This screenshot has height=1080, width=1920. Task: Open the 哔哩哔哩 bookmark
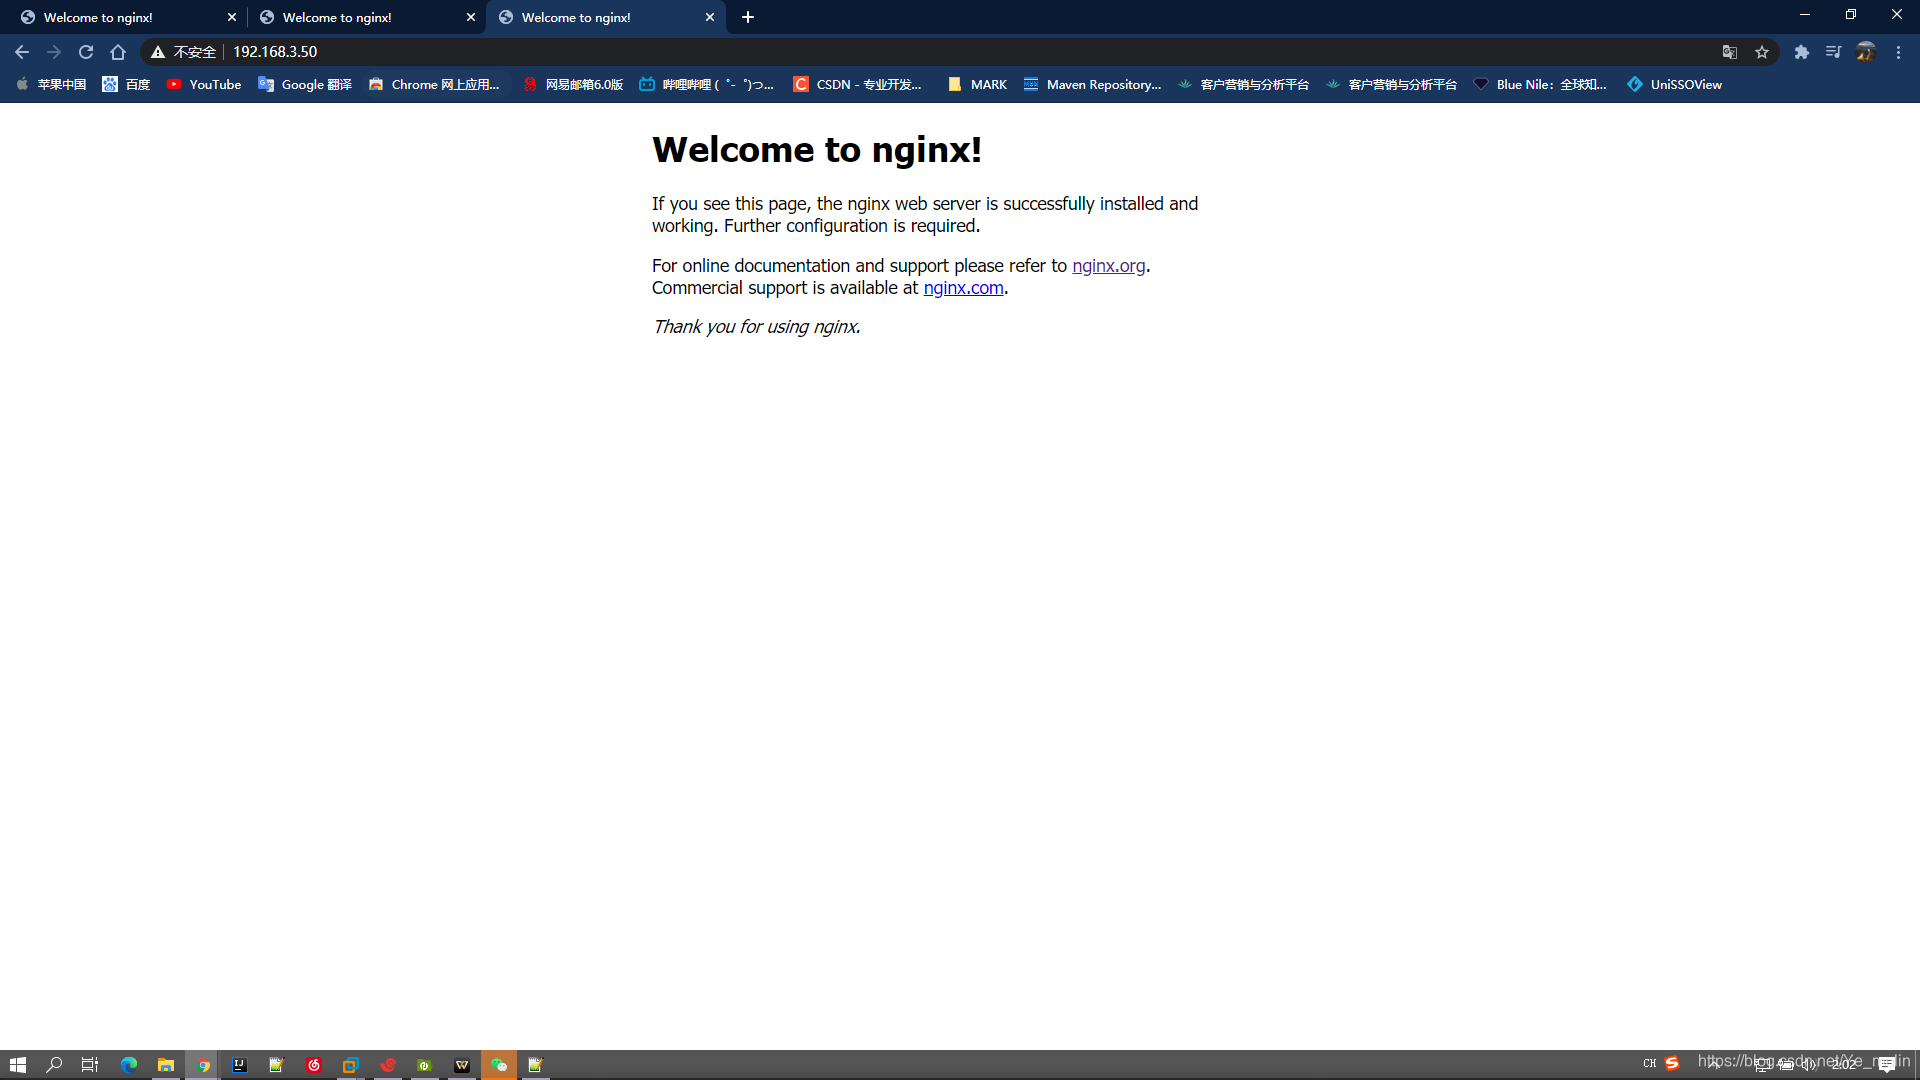[707, 84]
